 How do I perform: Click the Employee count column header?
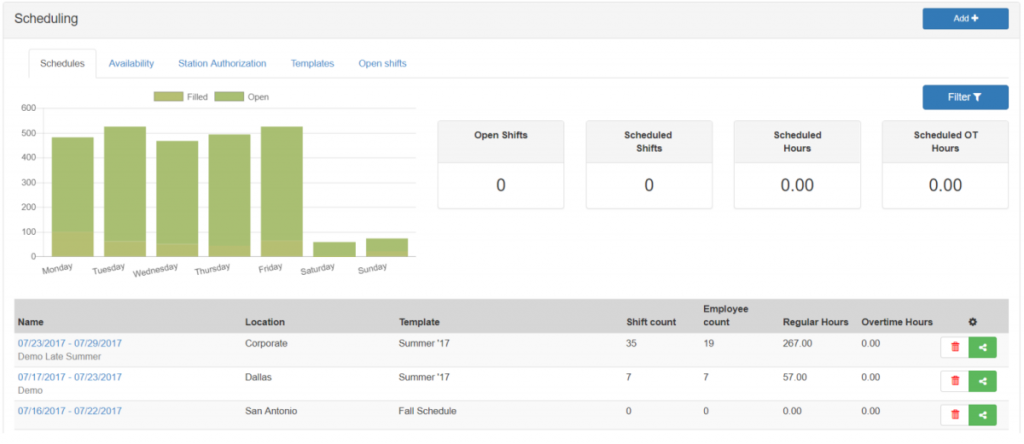pyautogui.click(x=726, y=315)
